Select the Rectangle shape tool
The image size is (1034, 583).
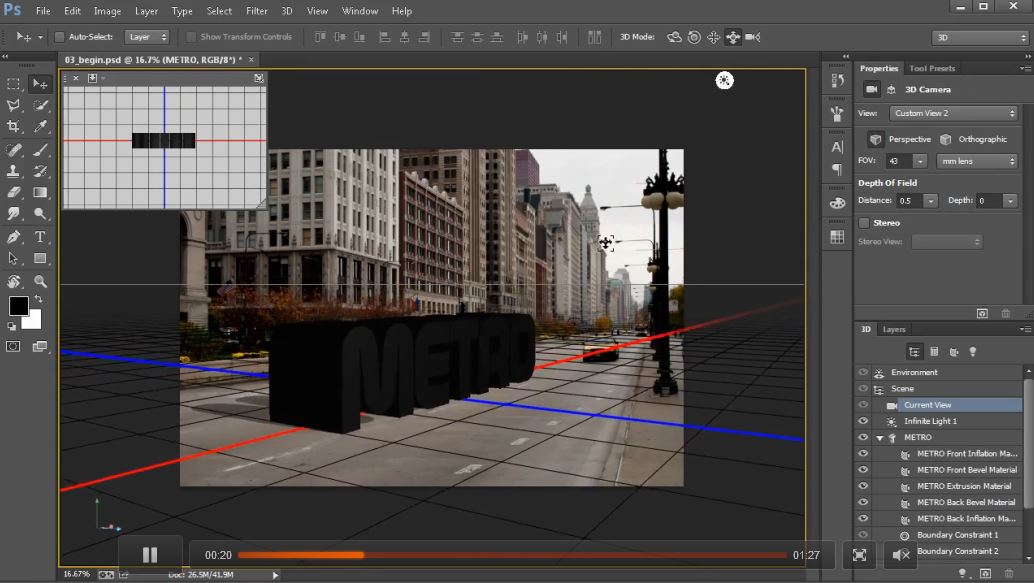click(x=40, y=259)
